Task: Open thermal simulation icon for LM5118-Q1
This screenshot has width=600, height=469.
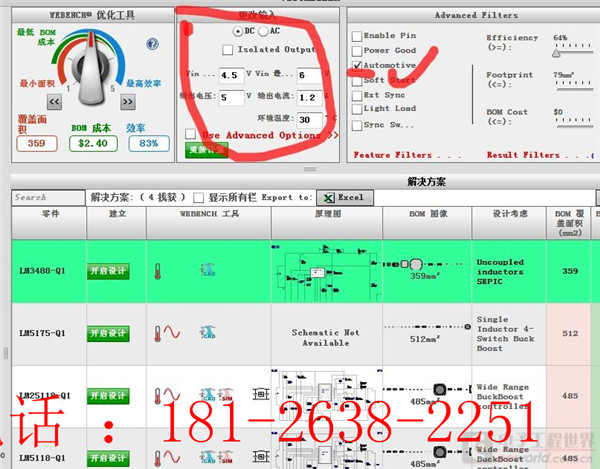Action: [x=157, y=458]
